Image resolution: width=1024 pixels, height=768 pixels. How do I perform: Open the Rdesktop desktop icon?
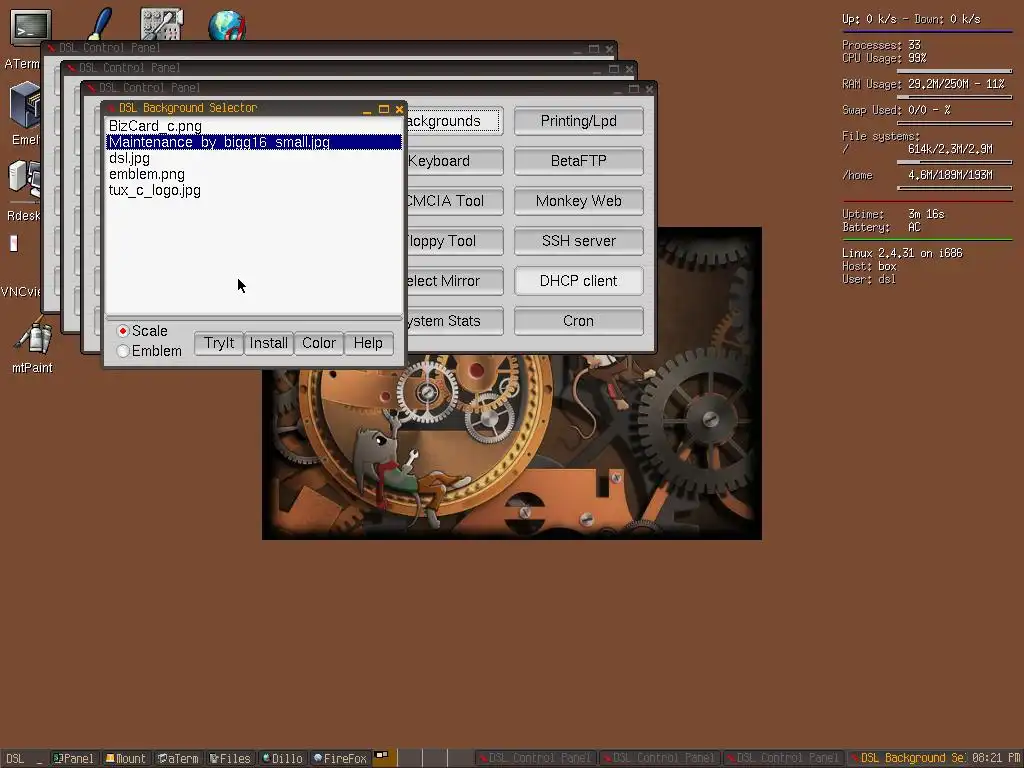pyautogui.click(x=24, y=178)
